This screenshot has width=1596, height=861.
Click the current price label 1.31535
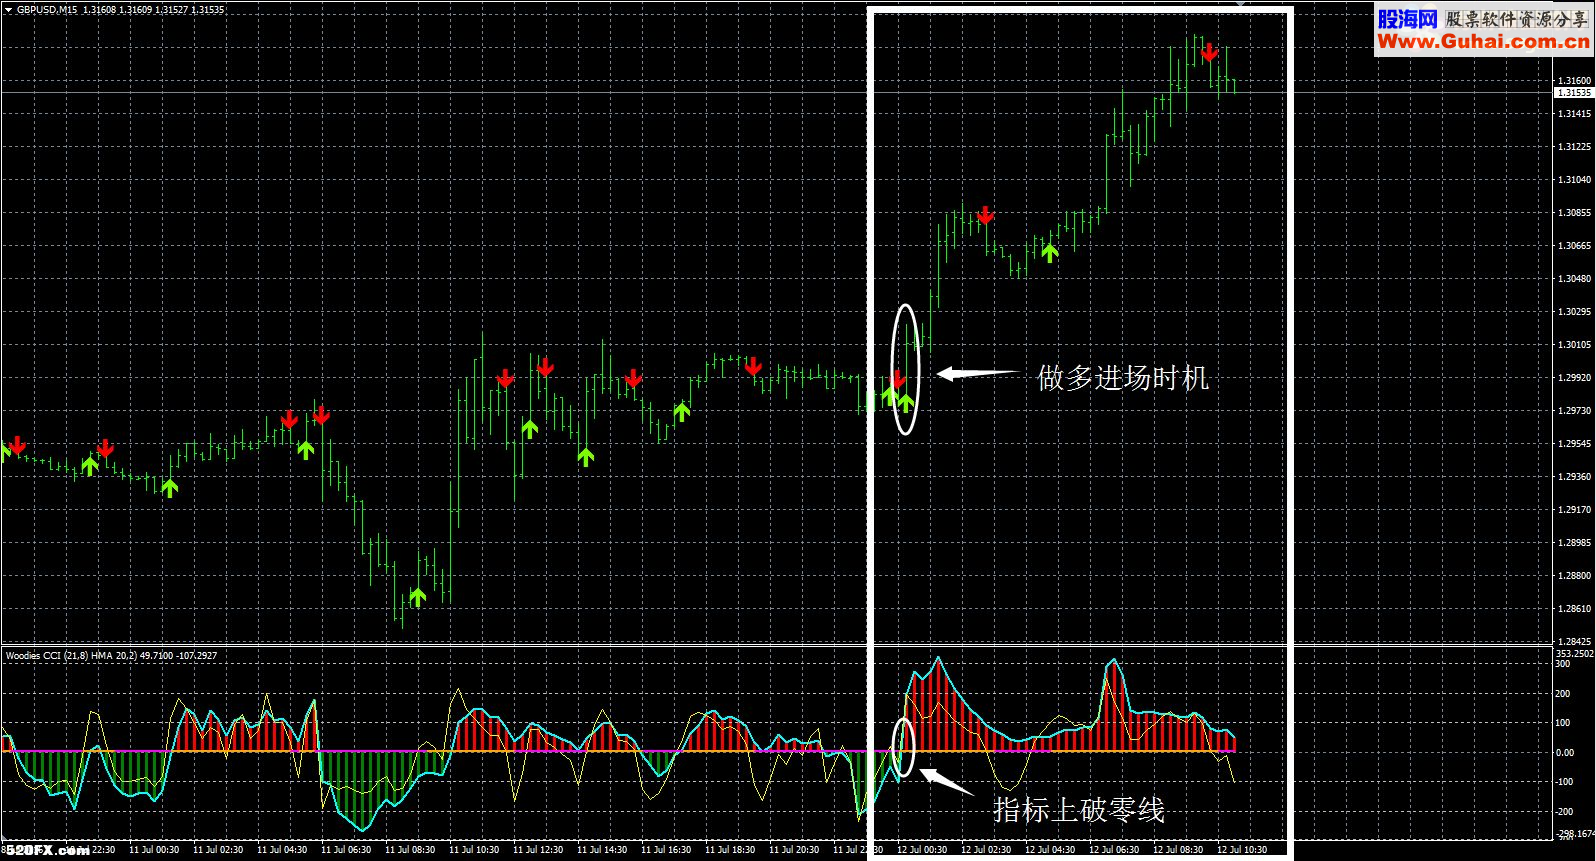click(x=1573, y=93)
